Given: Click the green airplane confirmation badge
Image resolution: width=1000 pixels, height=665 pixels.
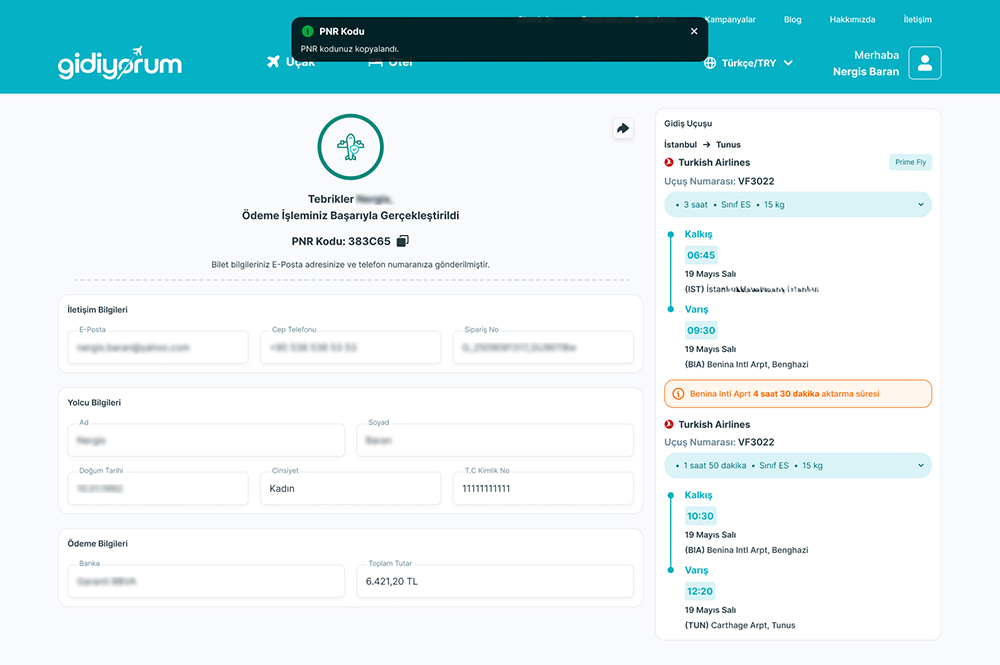Looking at the screenshot, I should point(351,147).
